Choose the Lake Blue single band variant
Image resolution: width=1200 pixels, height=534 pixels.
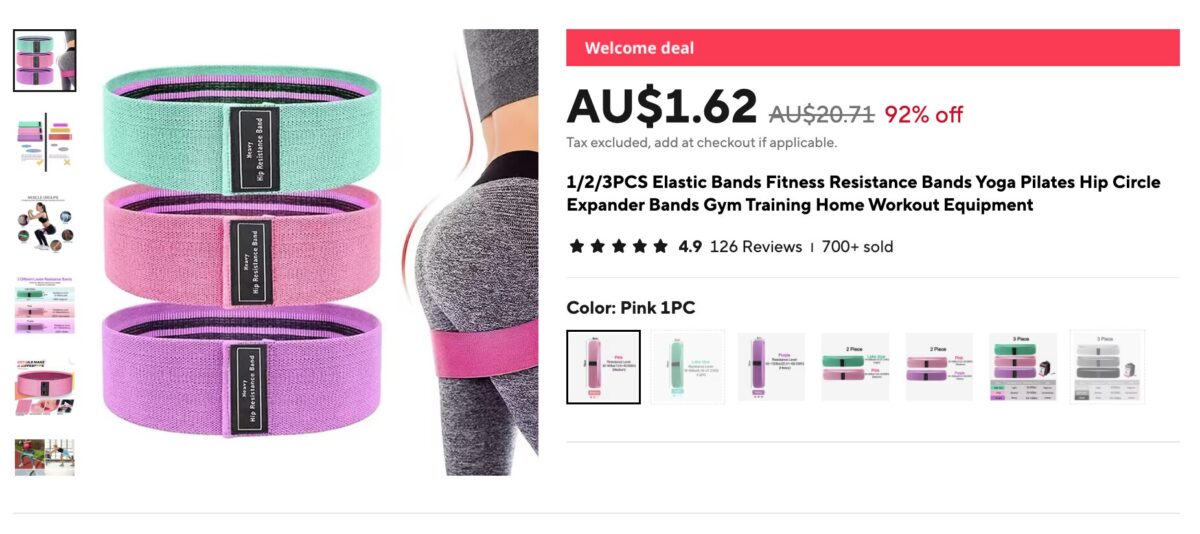coord(687,367)
